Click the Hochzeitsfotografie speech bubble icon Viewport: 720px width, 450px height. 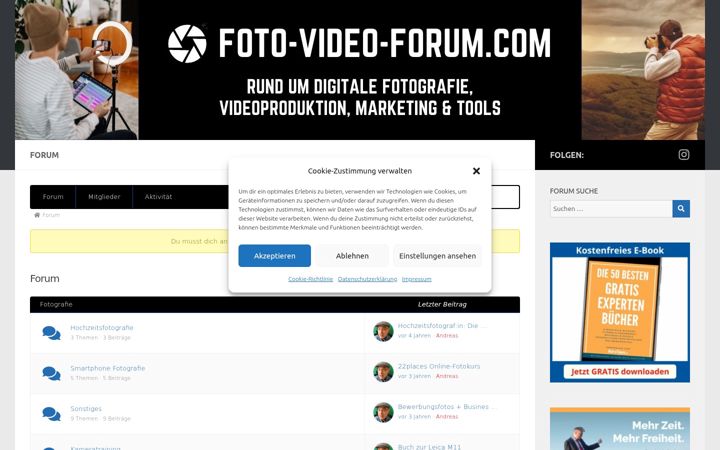[x=51, y=333]
